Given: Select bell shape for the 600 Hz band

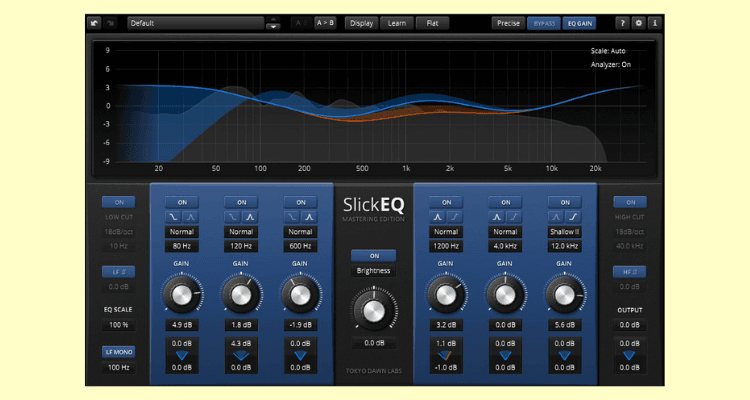Looking at the screenshot, I should pos(309,217).
